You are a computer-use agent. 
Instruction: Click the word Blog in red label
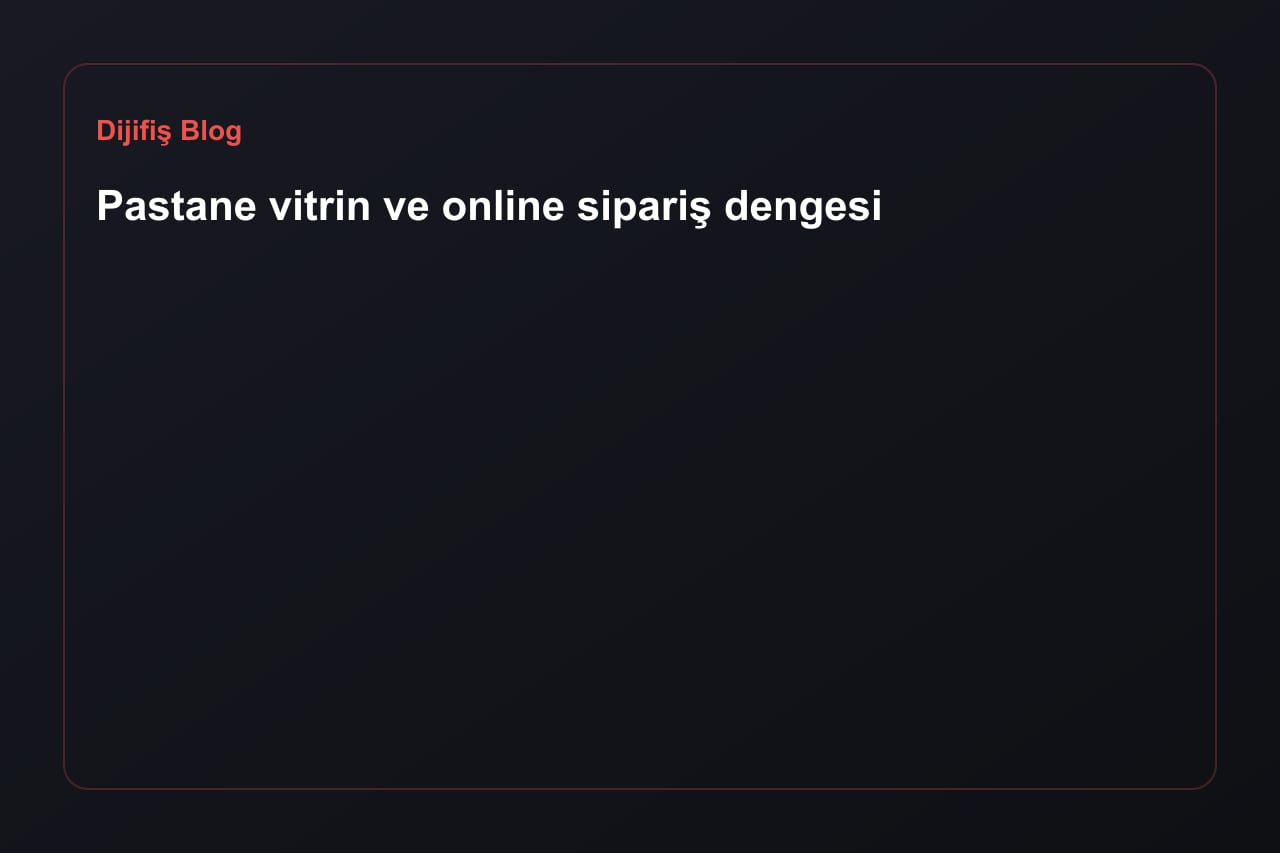[x=211, y=131]
